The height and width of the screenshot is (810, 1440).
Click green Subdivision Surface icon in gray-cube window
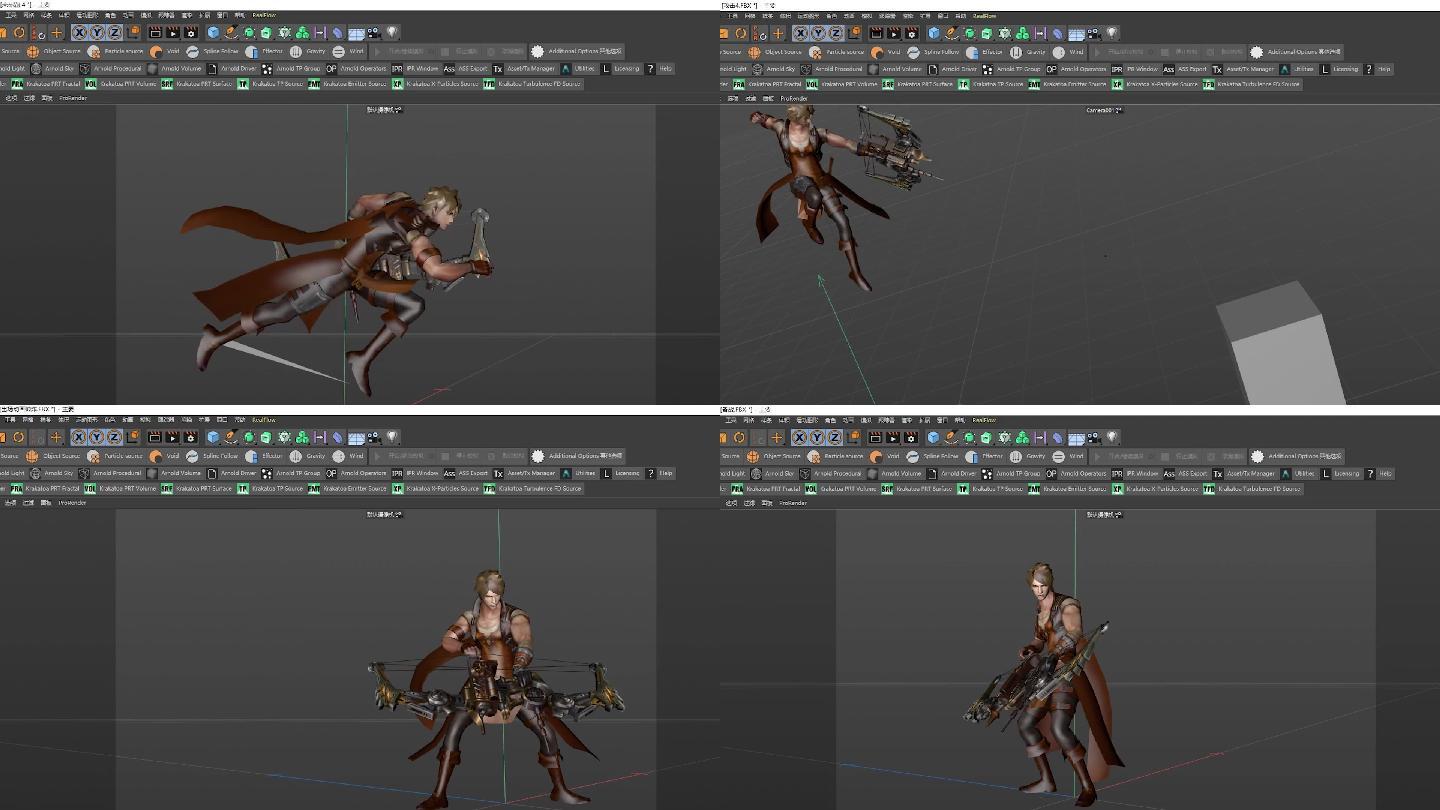pos(969,33)
